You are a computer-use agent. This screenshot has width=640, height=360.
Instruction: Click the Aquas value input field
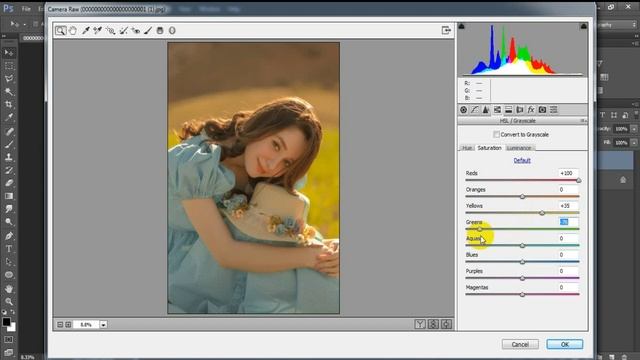569,238
